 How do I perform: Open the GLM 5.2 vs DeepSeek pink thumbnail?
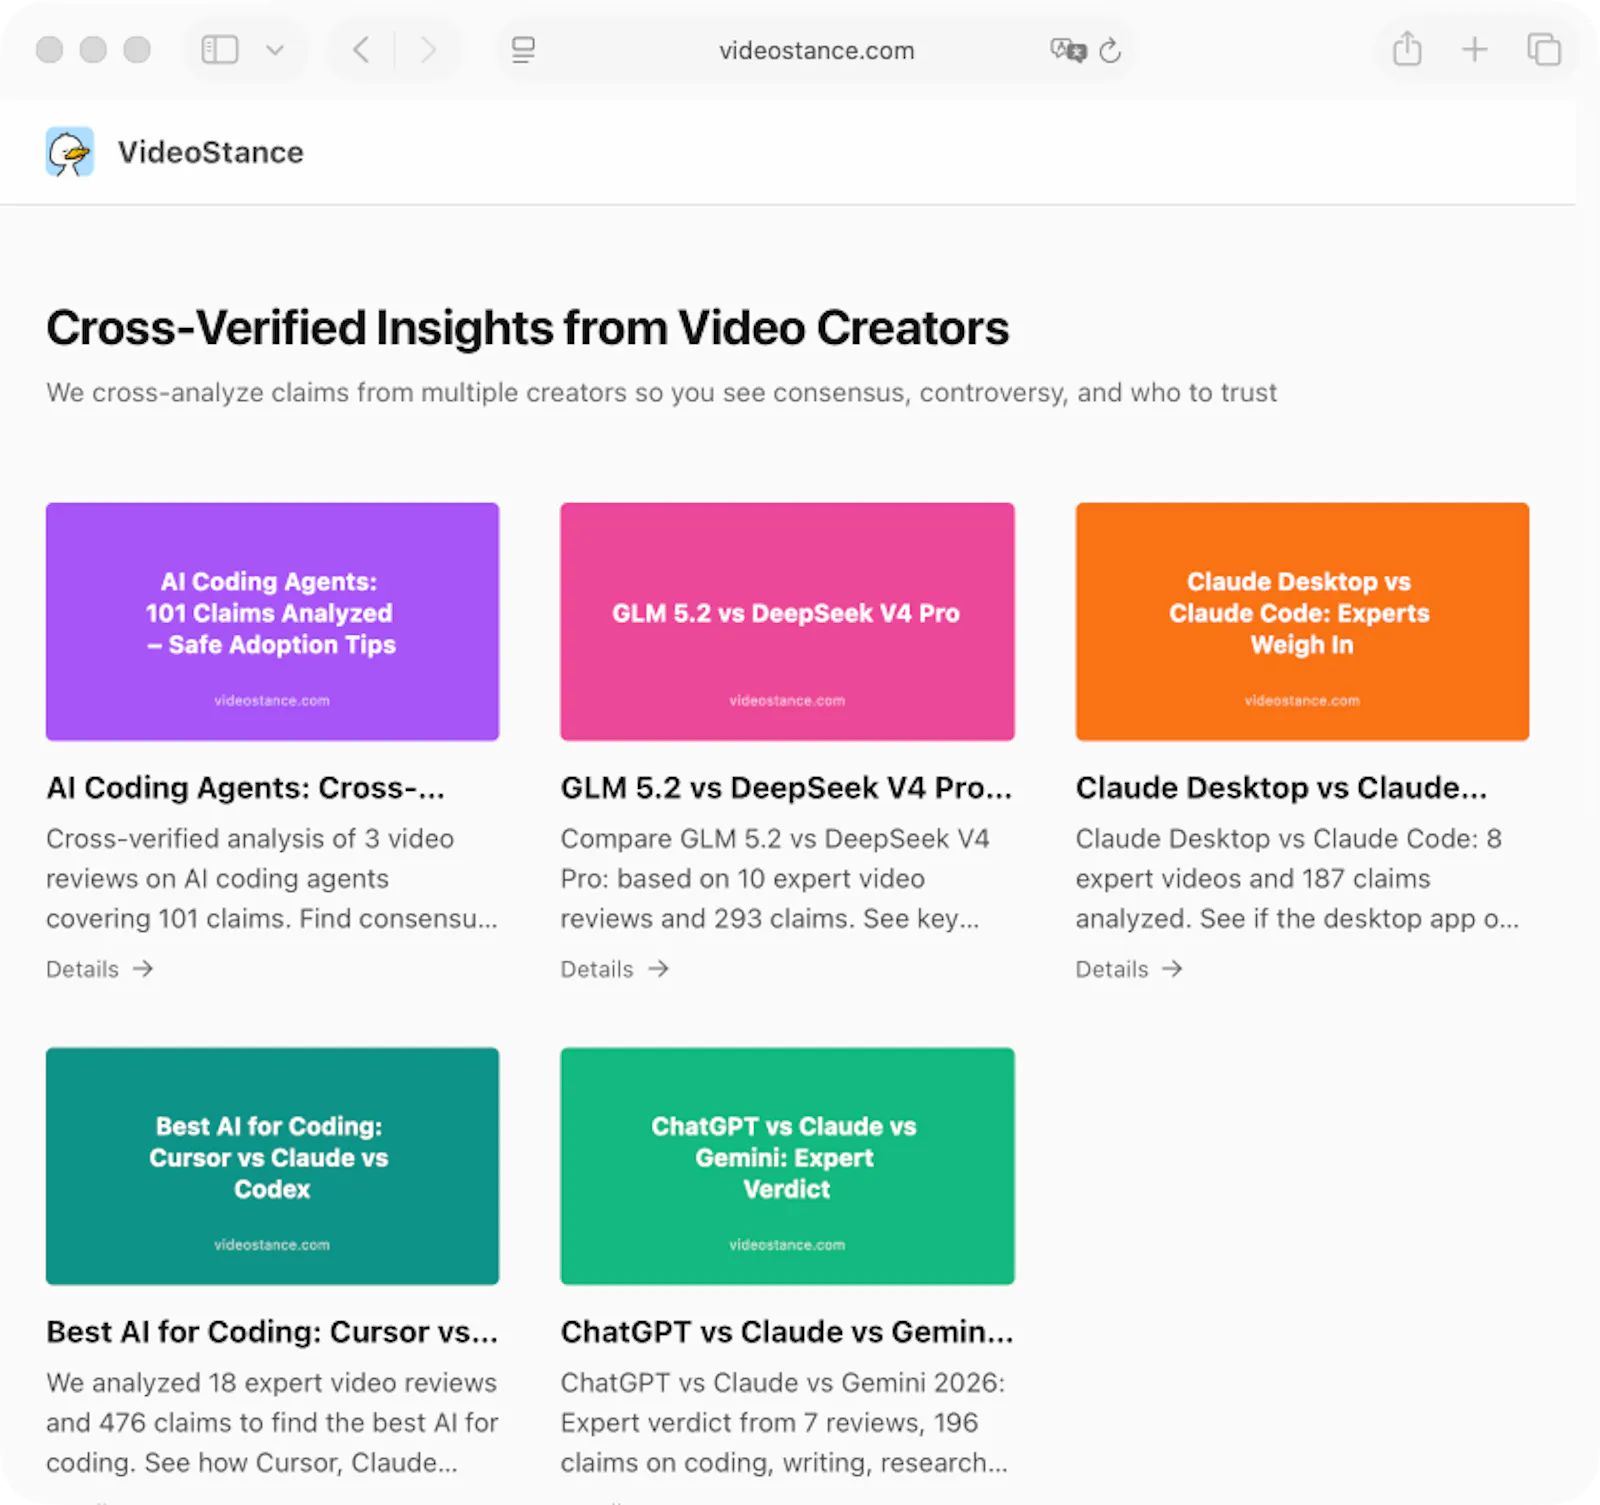787,621
